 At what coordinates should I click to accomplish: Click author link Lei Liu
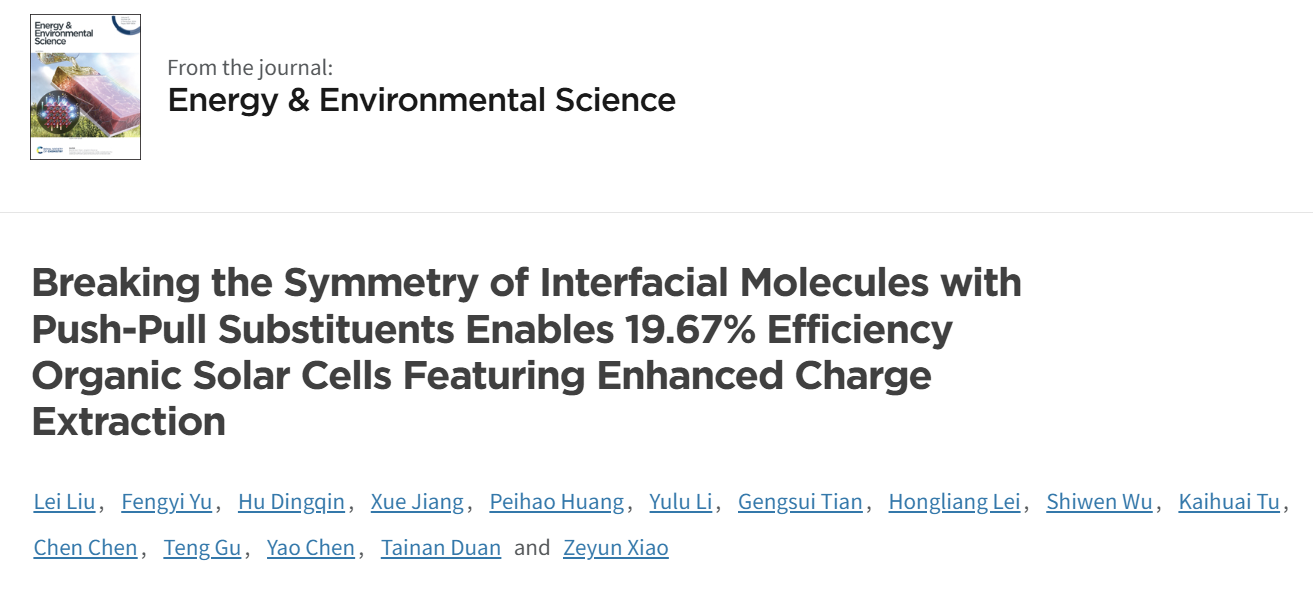(64, 502)
